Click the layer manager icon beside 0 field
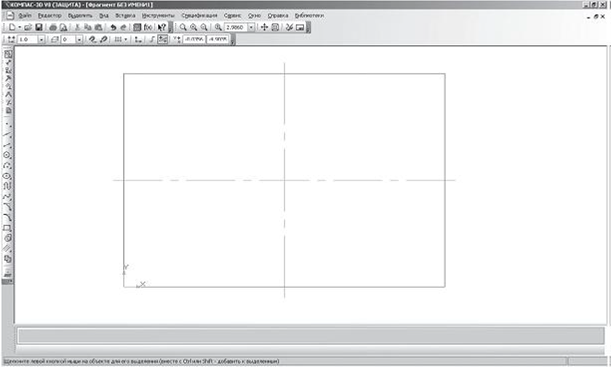This screenshot has height=367, width=611. pos(55,39)
